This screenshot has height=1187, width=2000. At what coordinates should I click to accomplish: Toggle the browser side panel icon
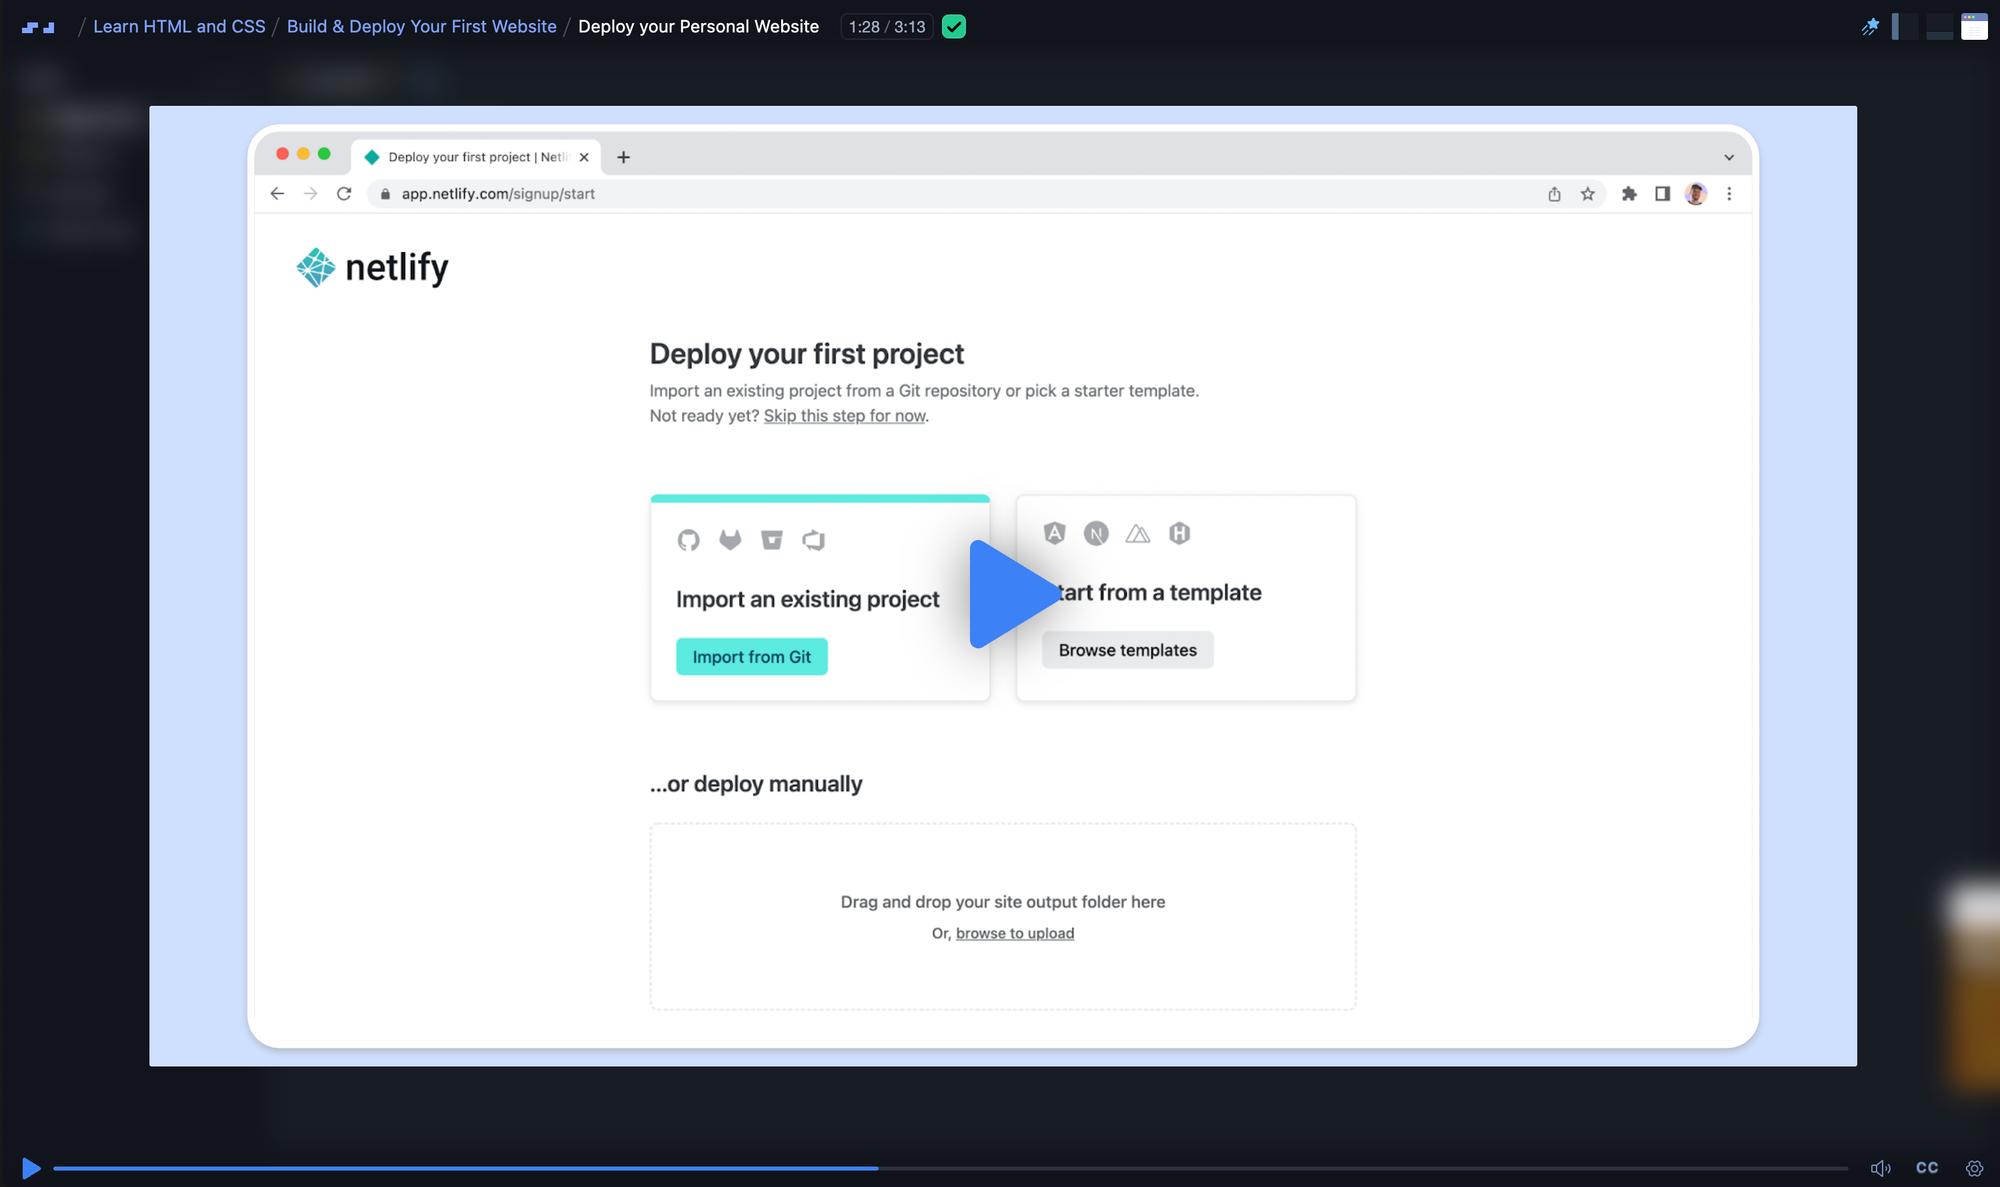[1662, 194]
